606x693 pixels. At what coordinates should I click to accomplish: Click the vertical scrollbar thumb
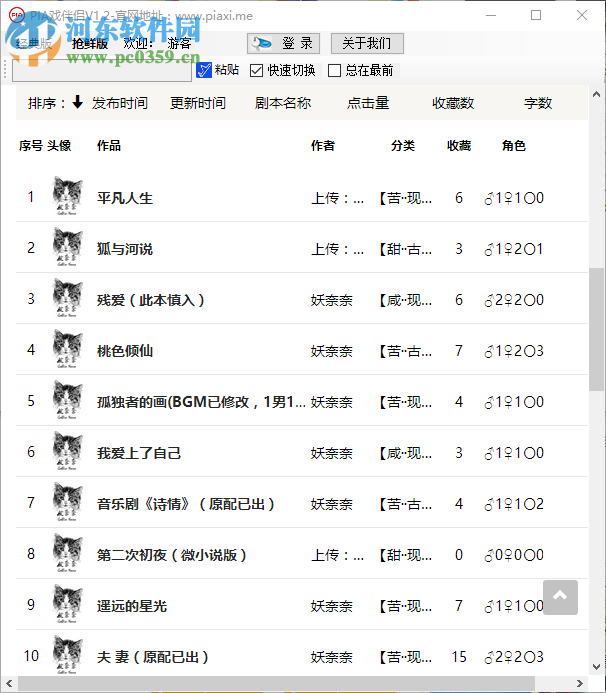(596, 329)
